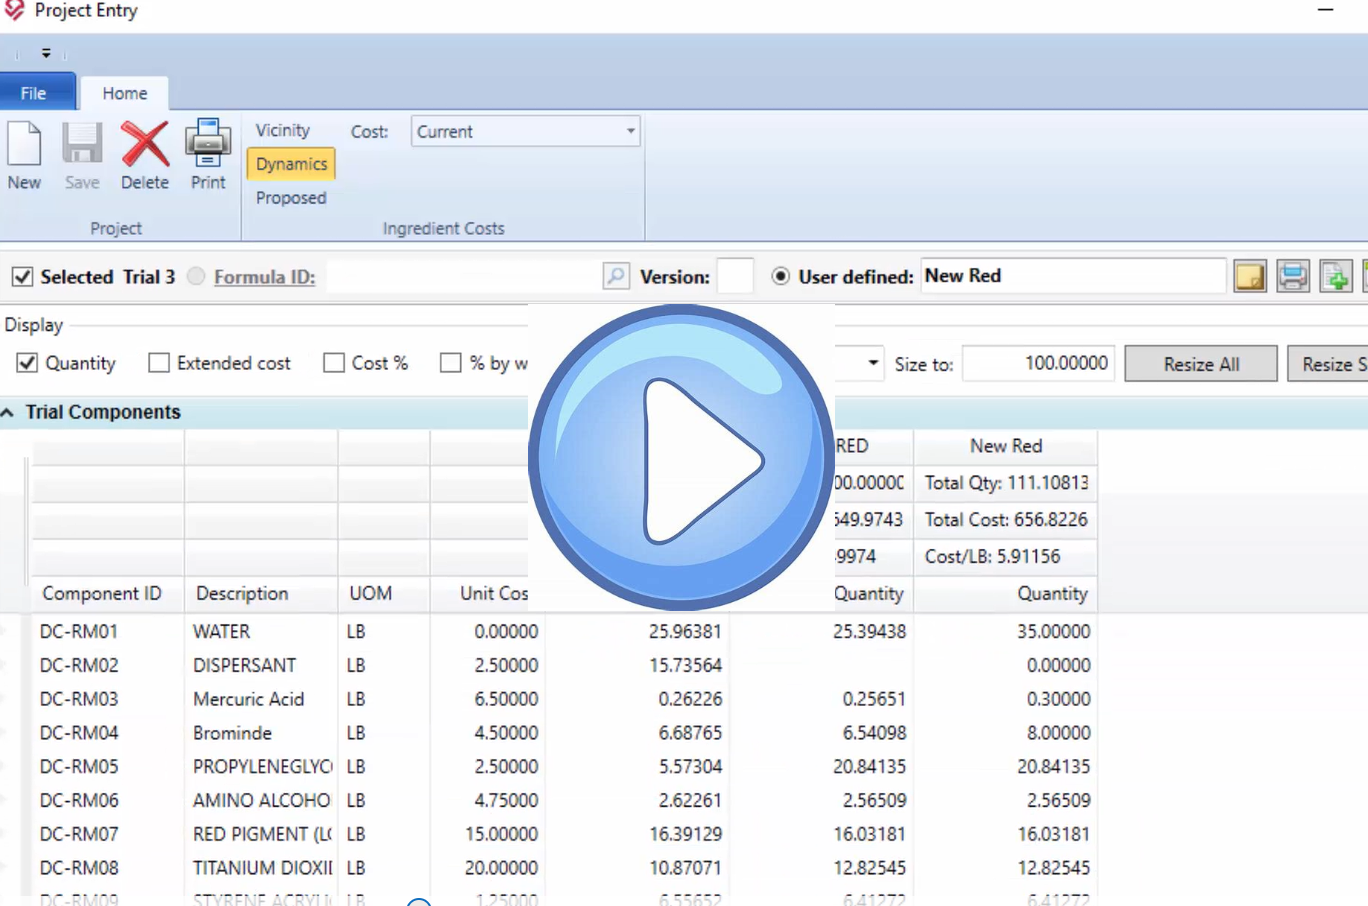Viewport: 1368px width, 906px height.
Task: Click the Total Cost: 656.8226 cell
Action: click(1005, 520)
